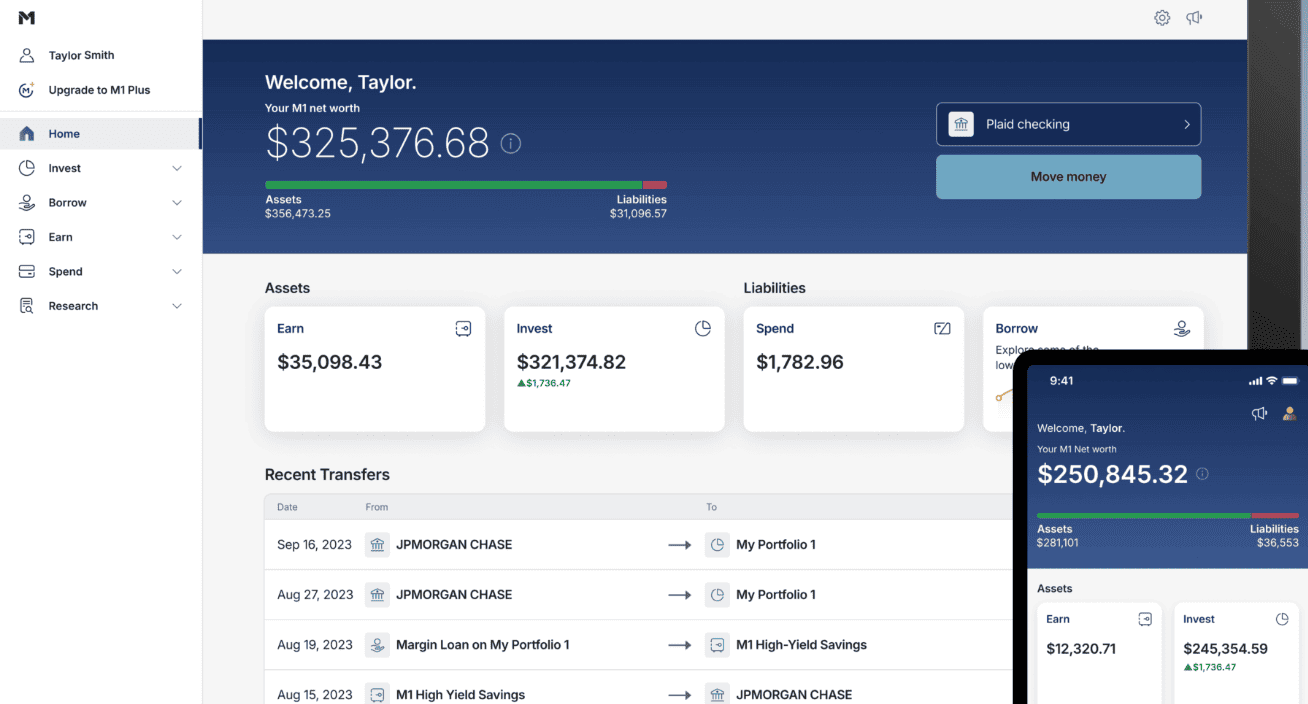Click the bank icon beside JPMORGAN CHASE

[x=377, y=544]
